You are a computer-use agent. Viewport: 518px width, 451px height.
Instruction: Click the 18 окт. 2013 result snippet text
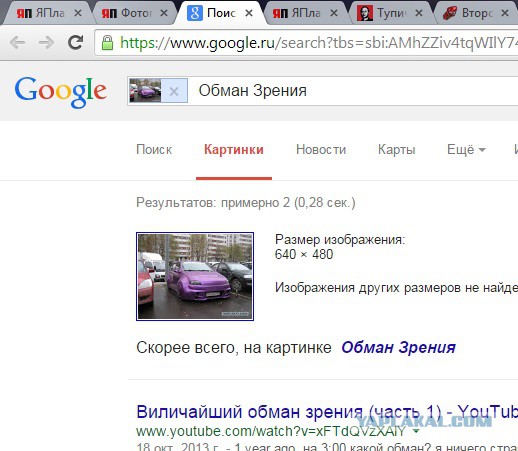tap(327, 446)
